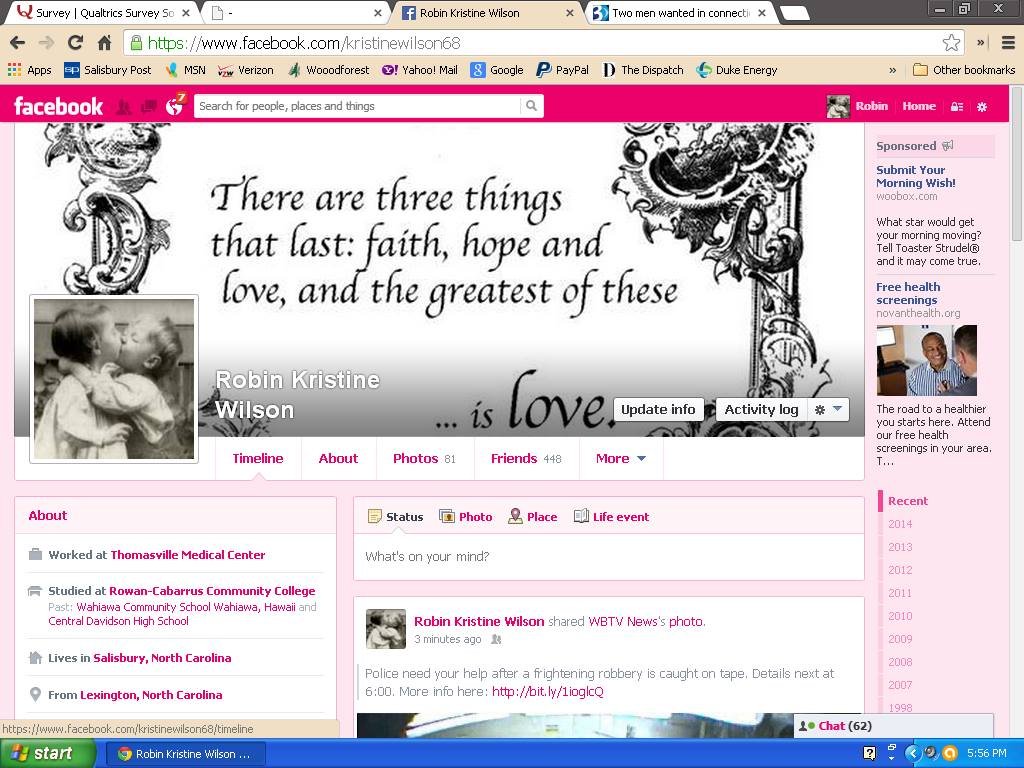The height and width of the screenshot is (768, 1024).
Task: Open the messages icon in Facebook bar
Action: pos(149,106)
